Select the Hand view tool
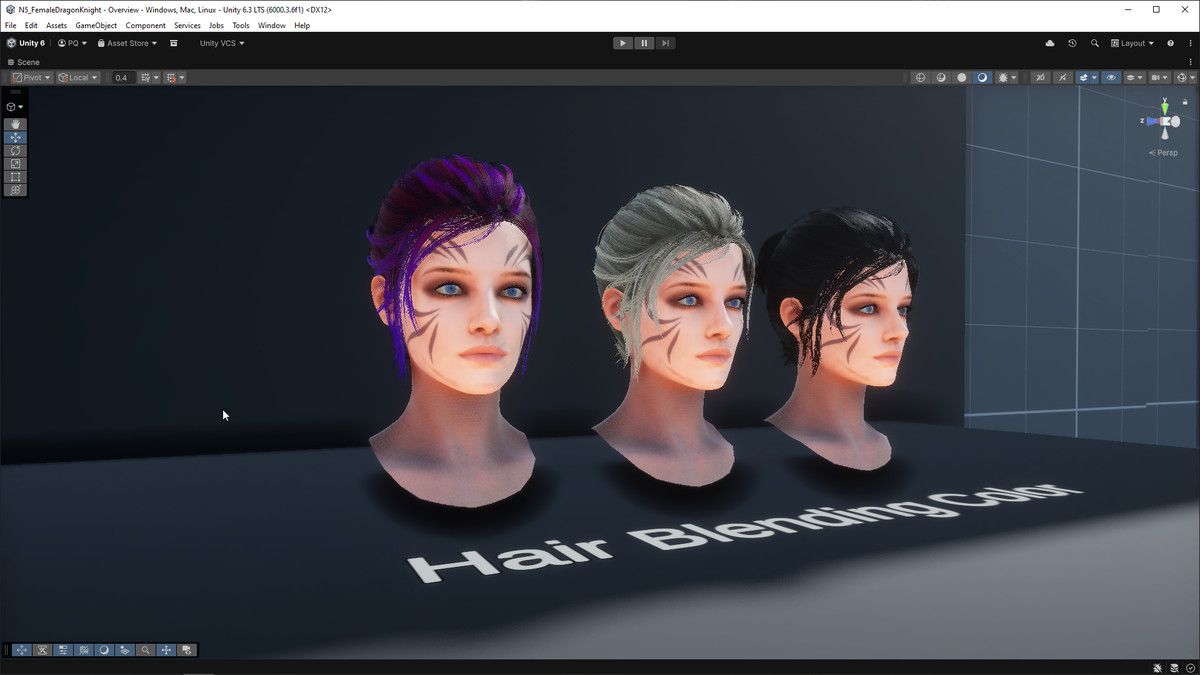Viewport: 1200px width, 675px height. (16, 124)
